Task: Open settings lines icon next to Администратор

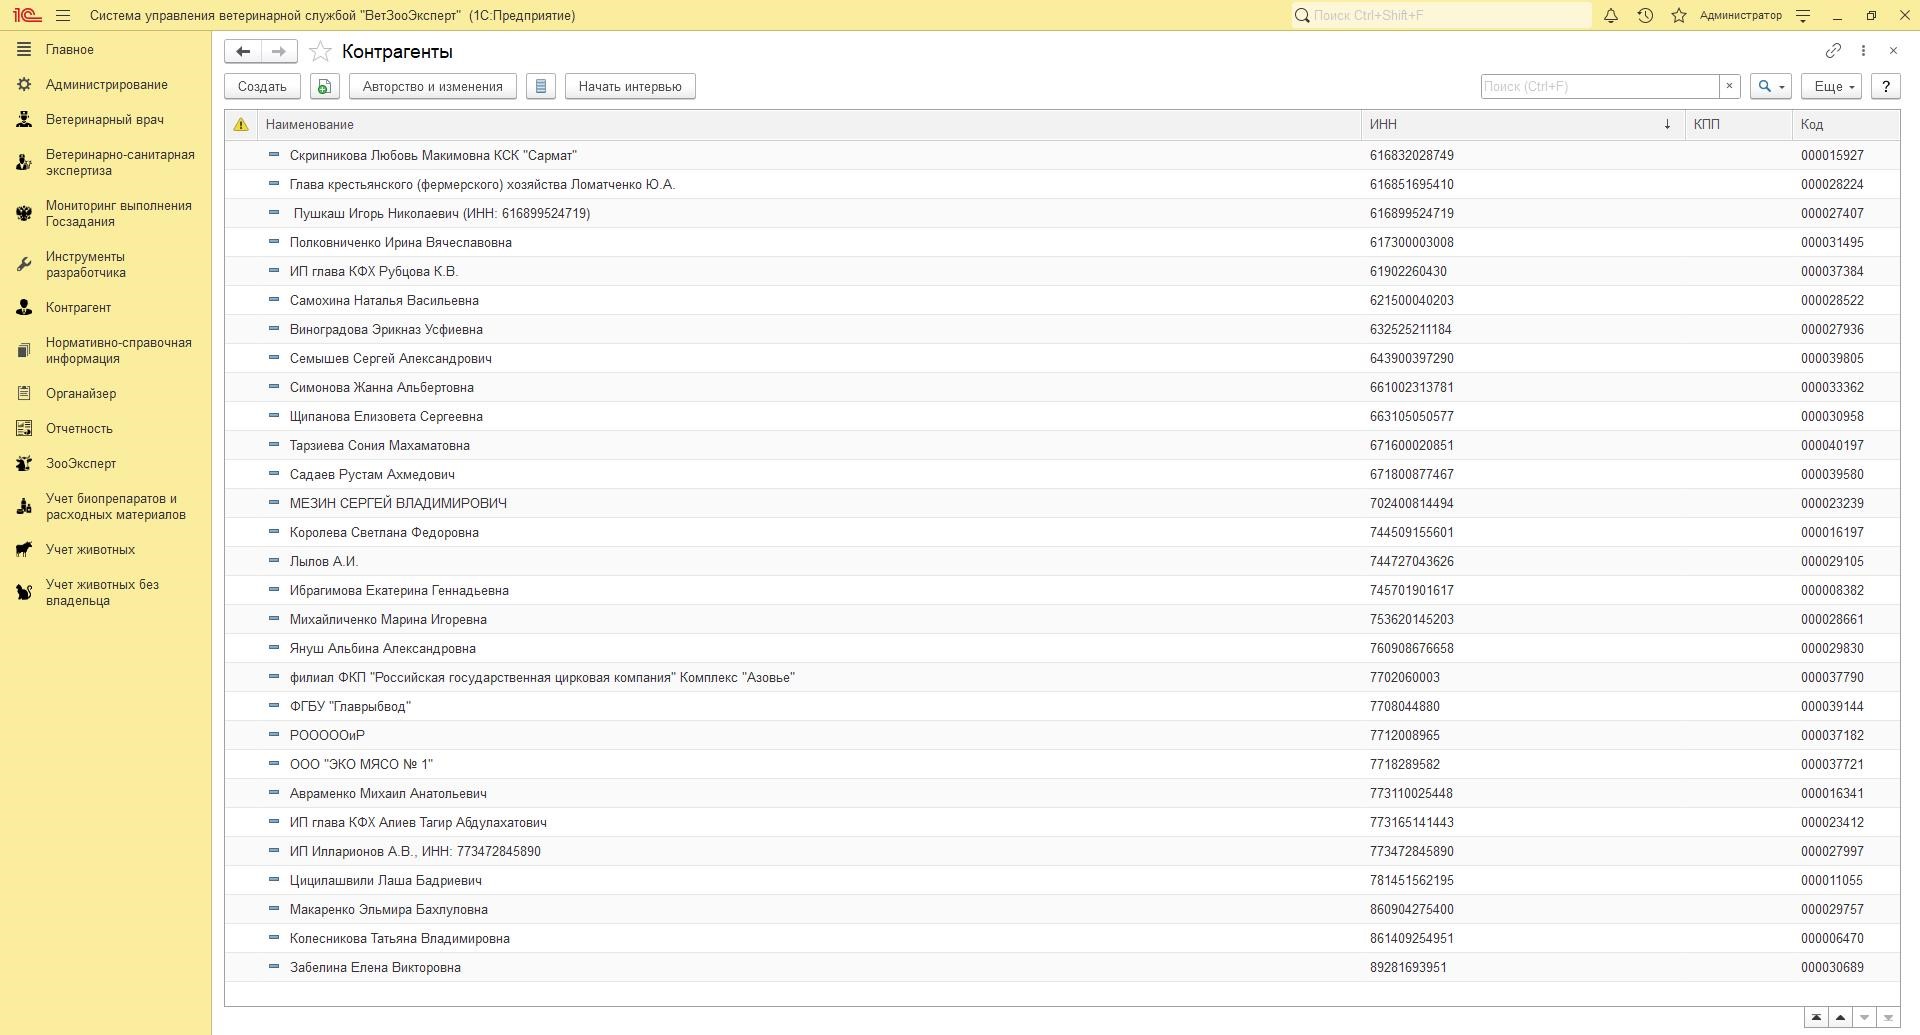Action: pos(1803,15)
